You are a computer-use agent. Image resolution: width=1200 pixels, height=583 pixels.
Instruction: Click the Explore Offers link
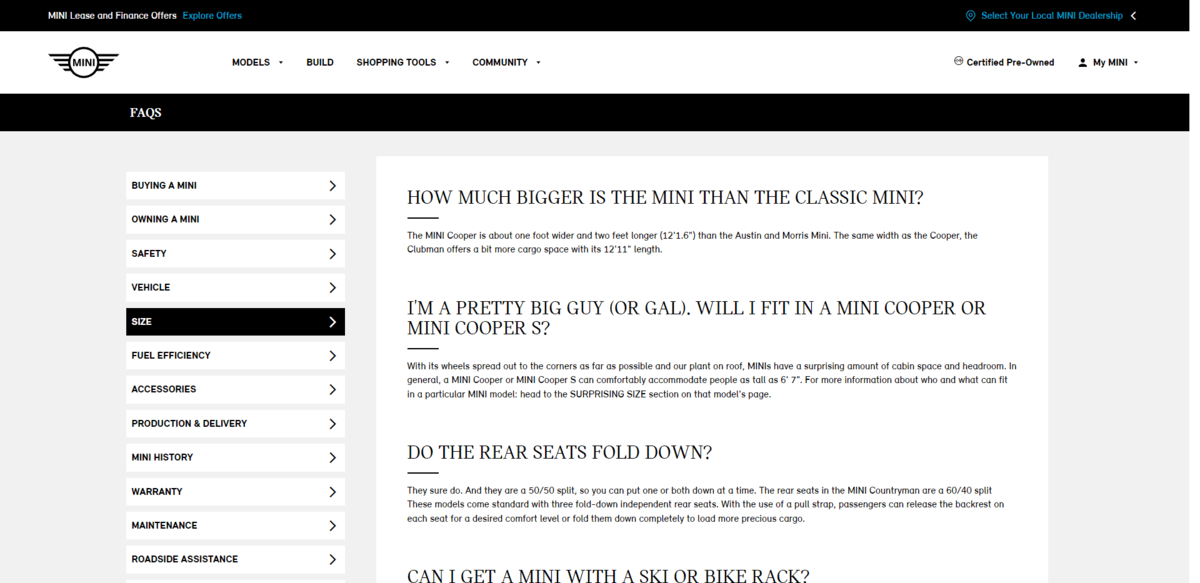click(x=212, y=16)
